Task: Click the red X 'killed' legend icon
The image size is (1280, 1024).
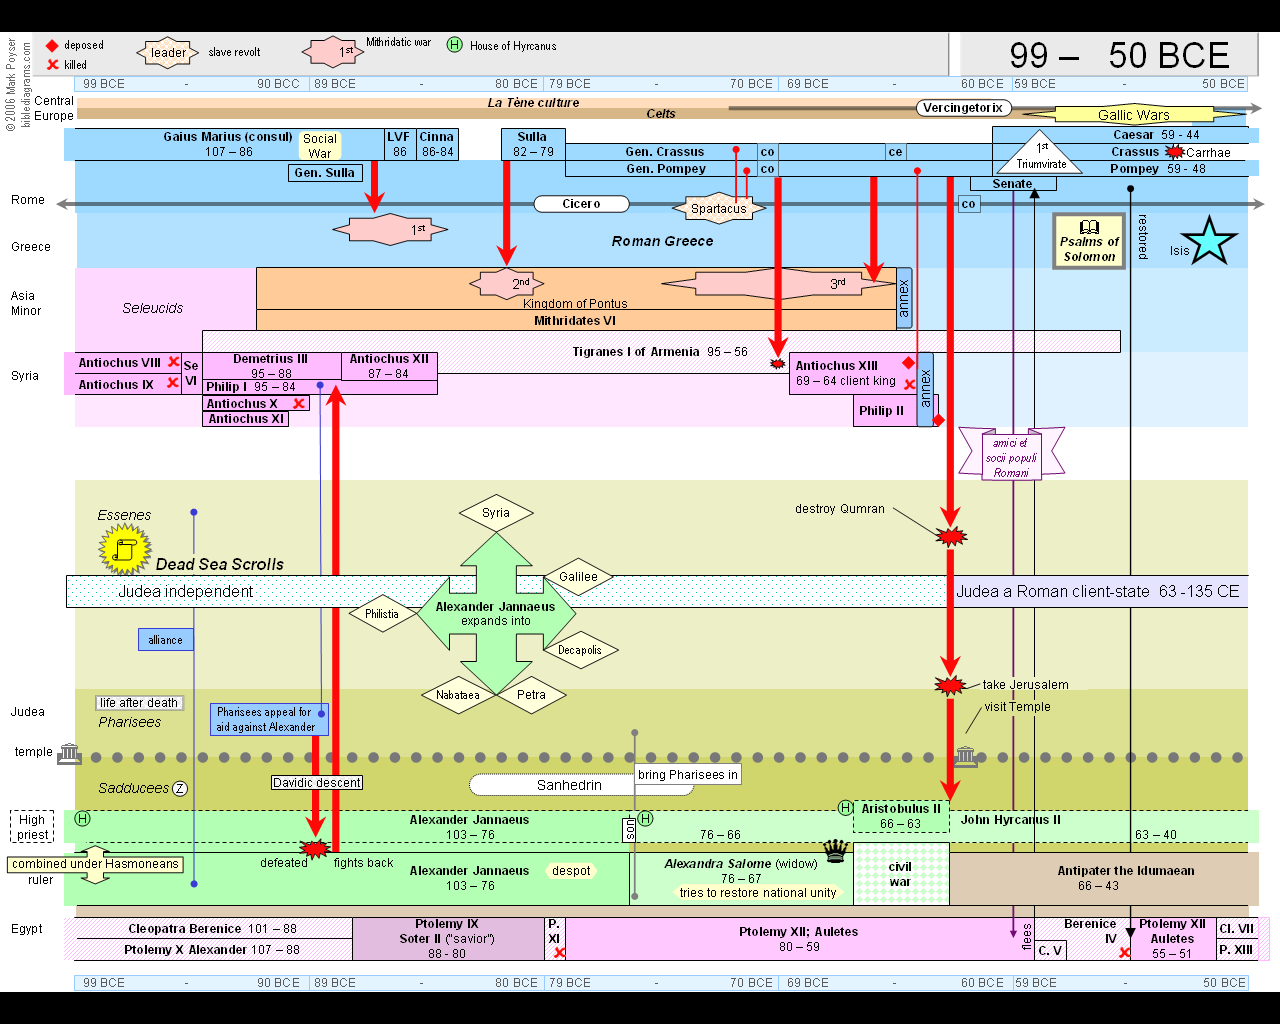Action: [x=53, y=65]
